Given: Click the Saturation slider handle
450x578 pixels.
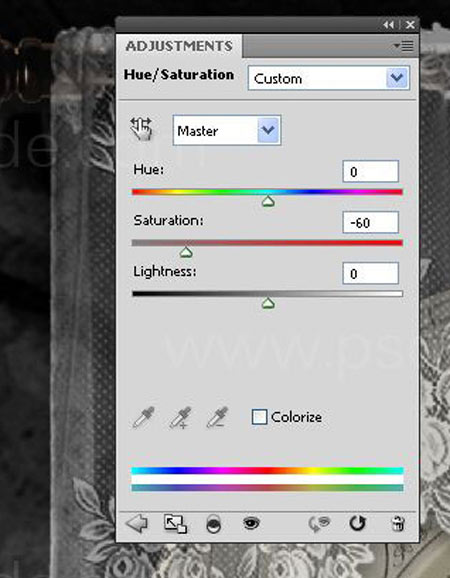Looking at the screenshot, I should [x=186, y=253].
